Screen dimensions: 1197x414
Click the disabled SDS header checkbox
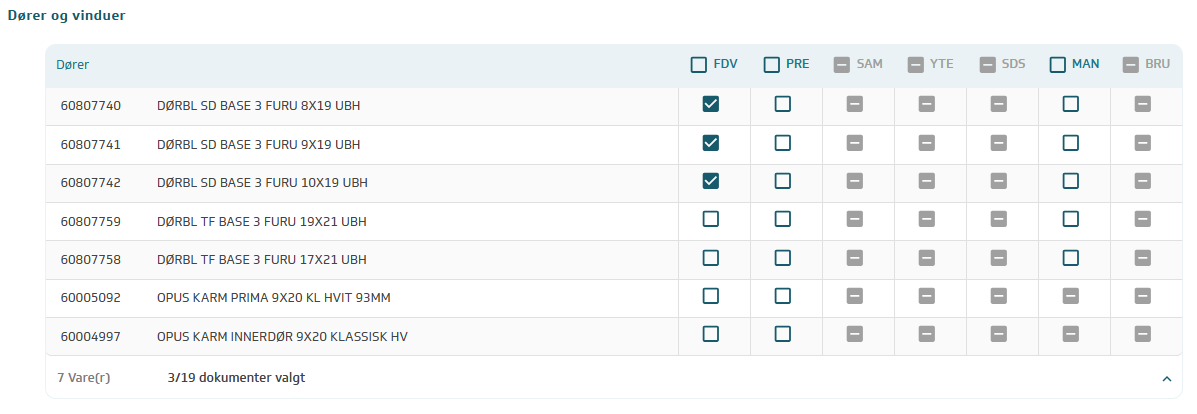coord(988,65)
